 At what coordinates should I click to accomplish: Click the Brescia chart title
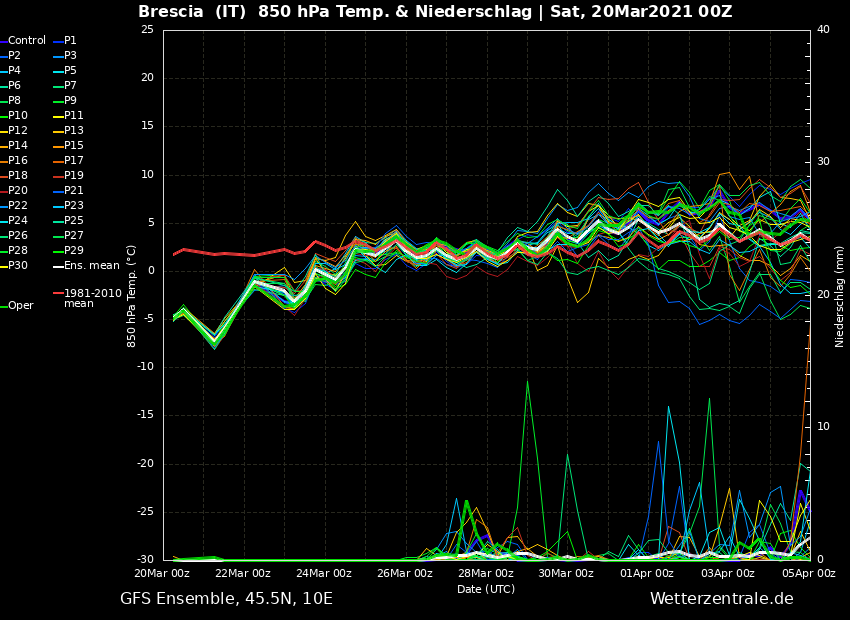tap(435, 12)
